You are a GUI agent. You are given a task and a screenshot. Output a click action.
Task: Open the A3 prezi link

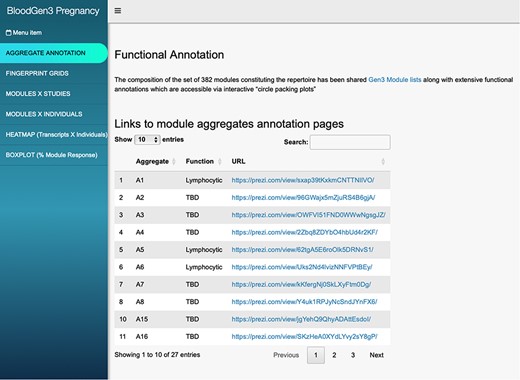[308, 215]
